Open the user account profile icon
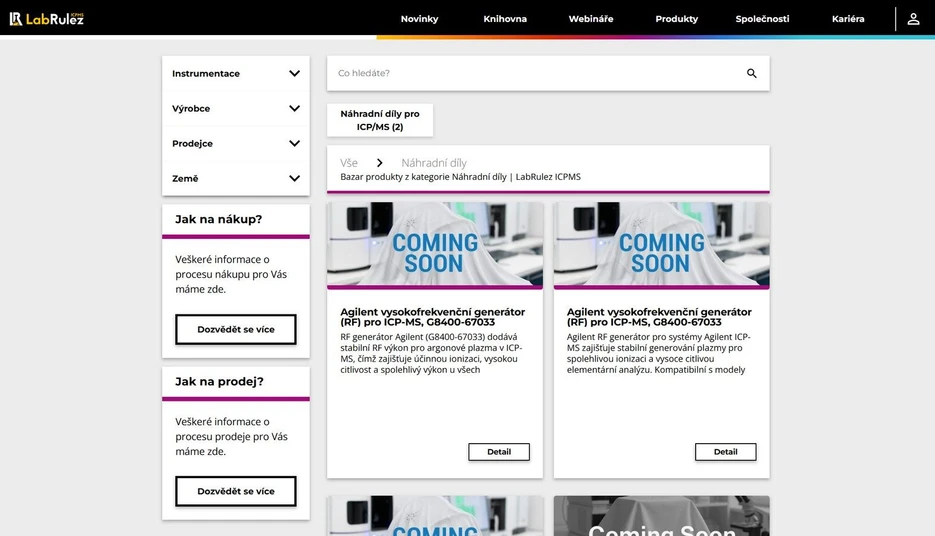The image size is (935, 536). coord(913,19)
